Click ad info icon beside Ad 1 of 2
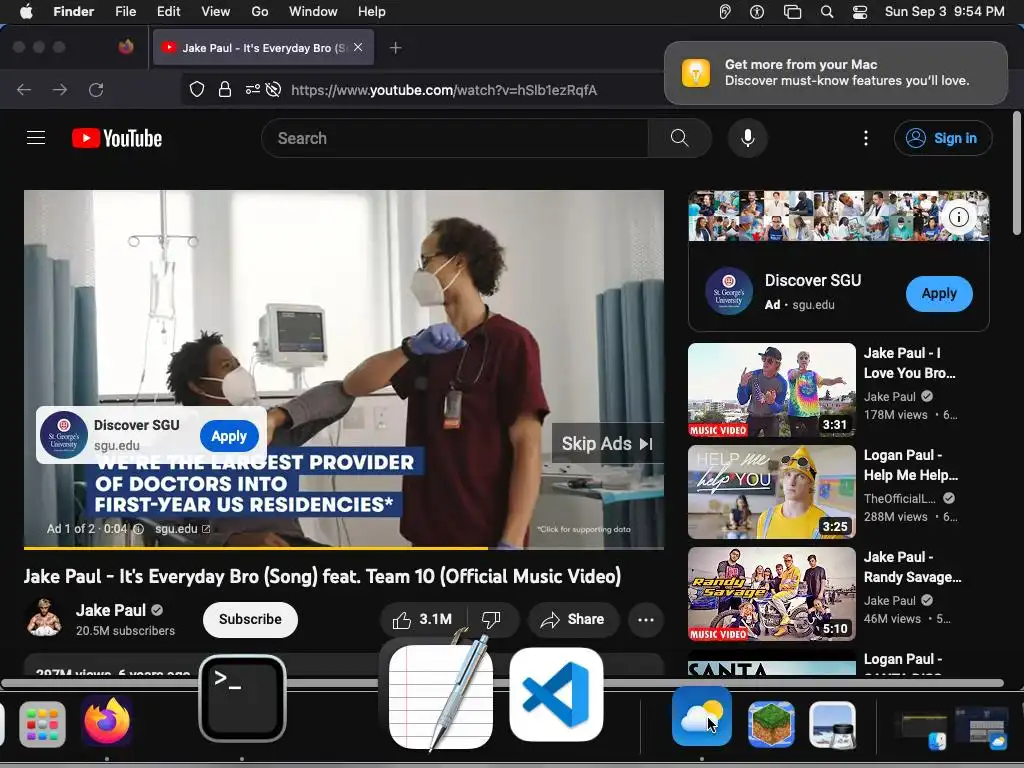This screenshot has width=1024, height=768. 138,528
